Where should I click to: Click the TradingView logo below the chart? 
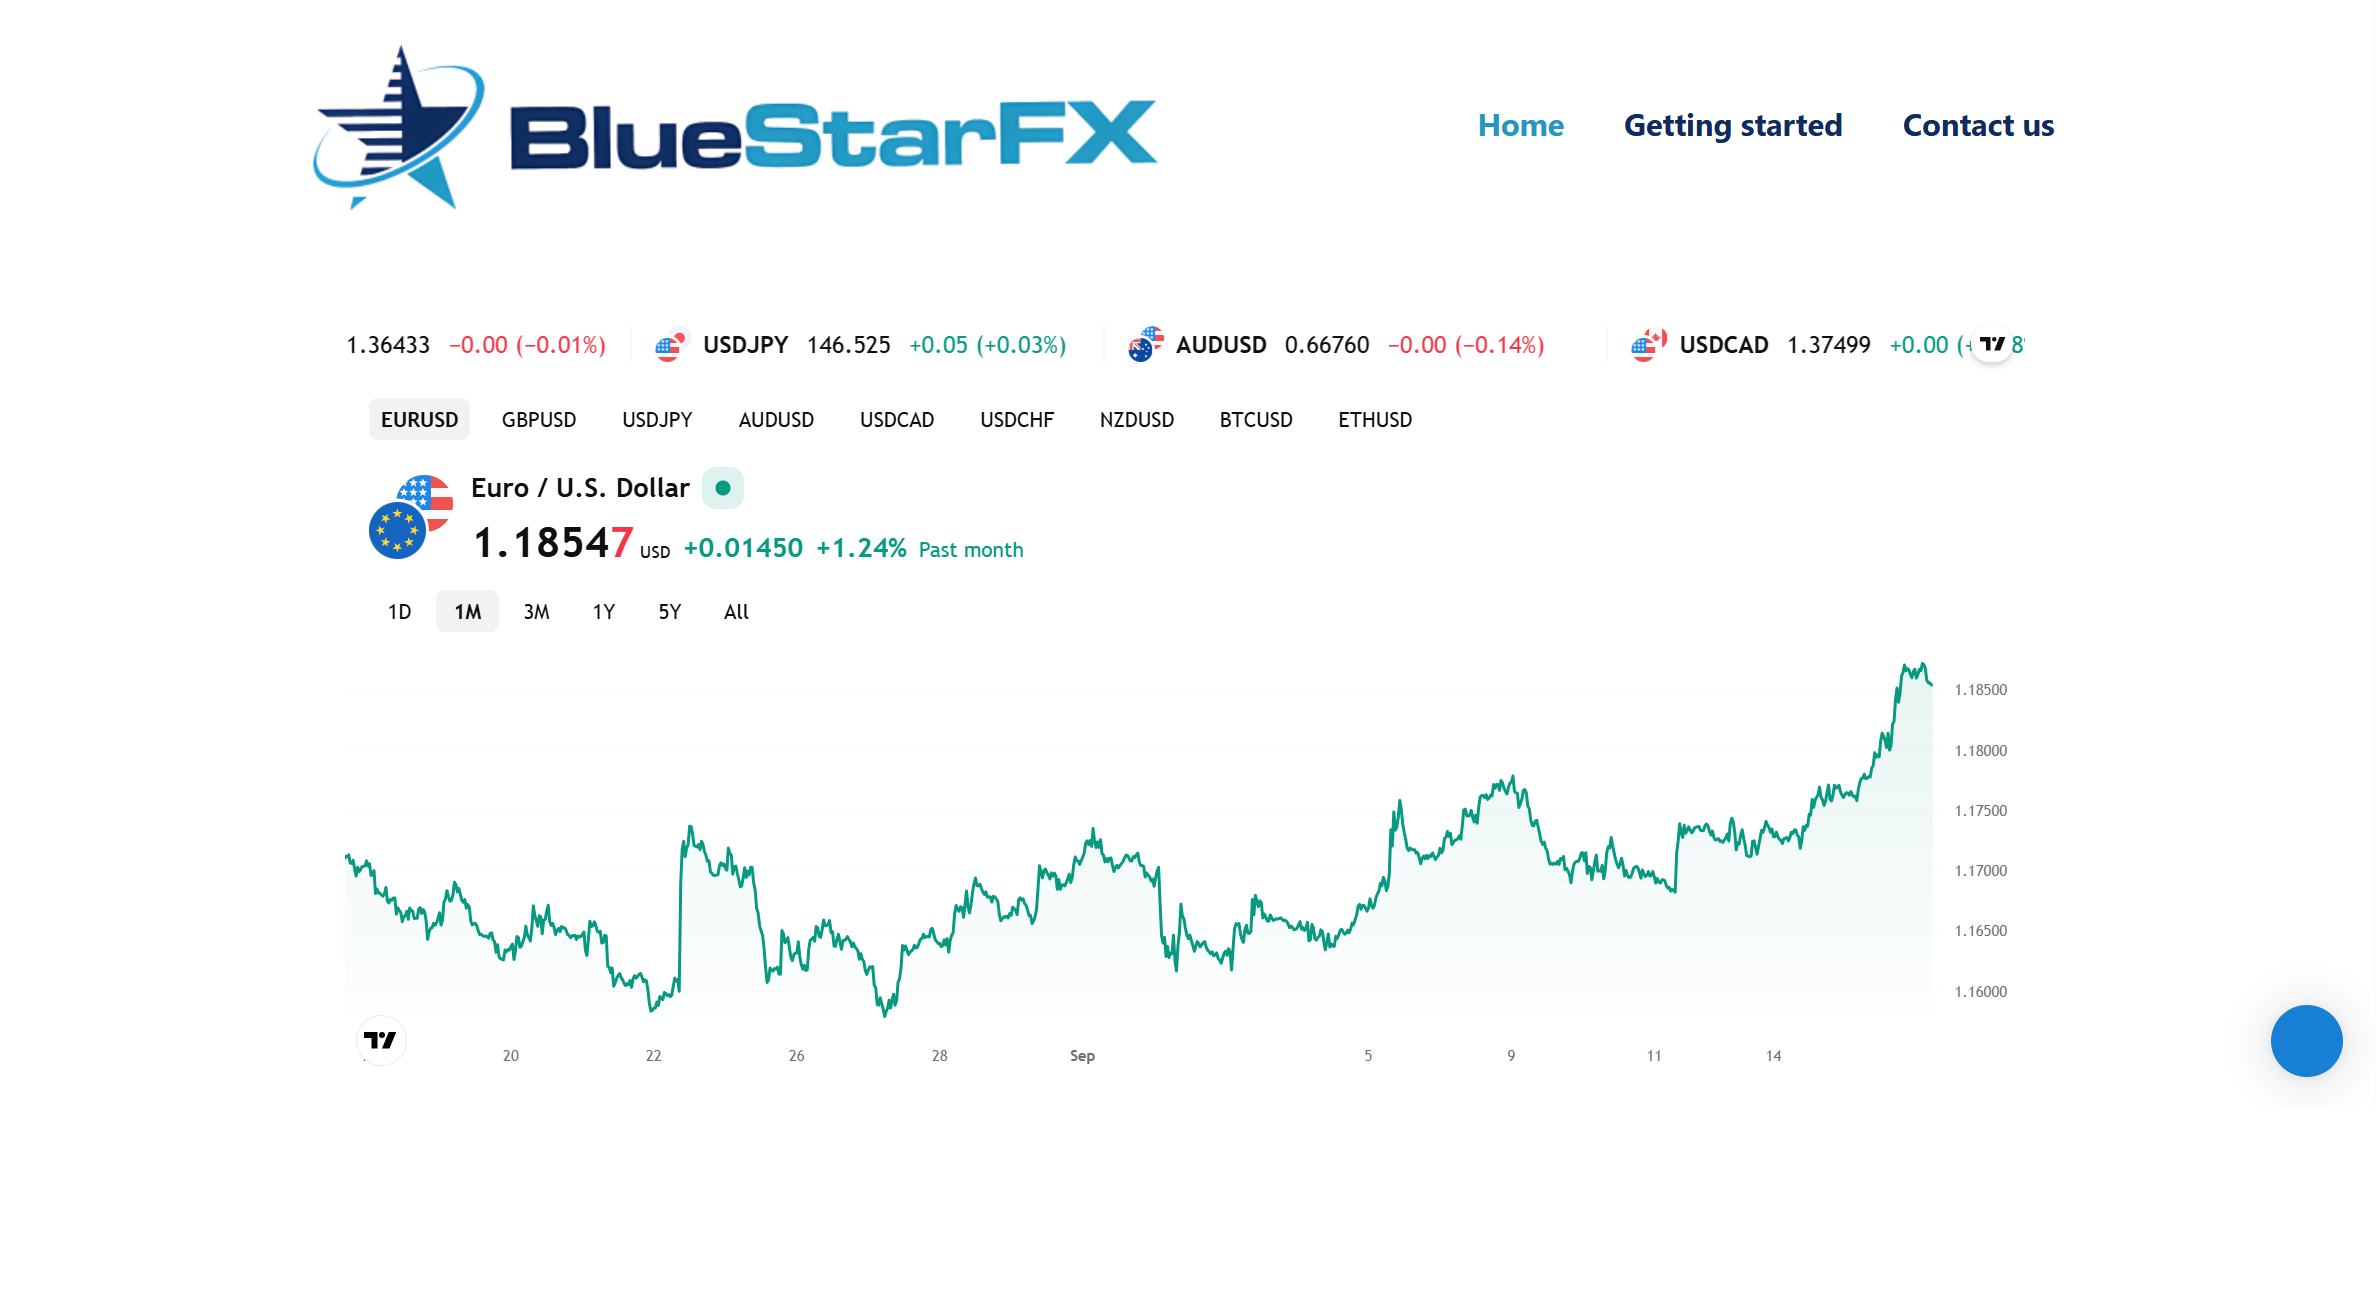[x=381, y=1040]
